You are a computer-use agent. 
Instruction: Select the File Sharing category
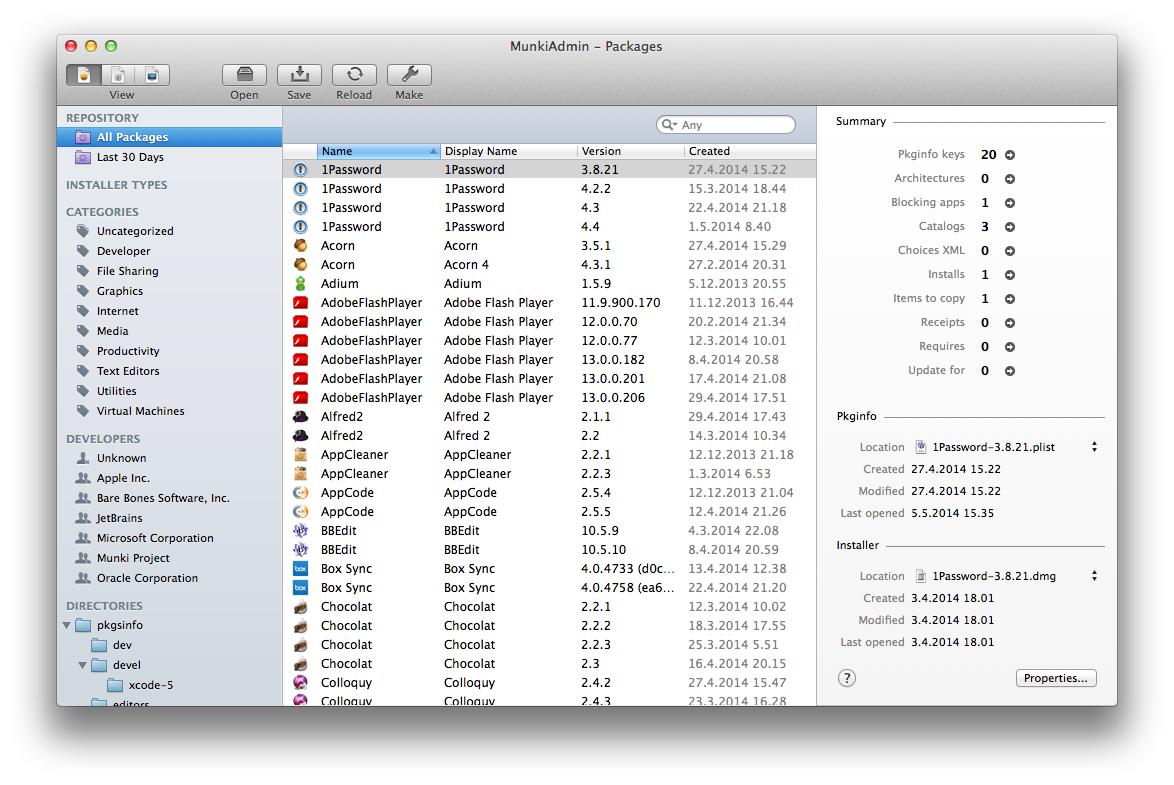tap(169, 271)
